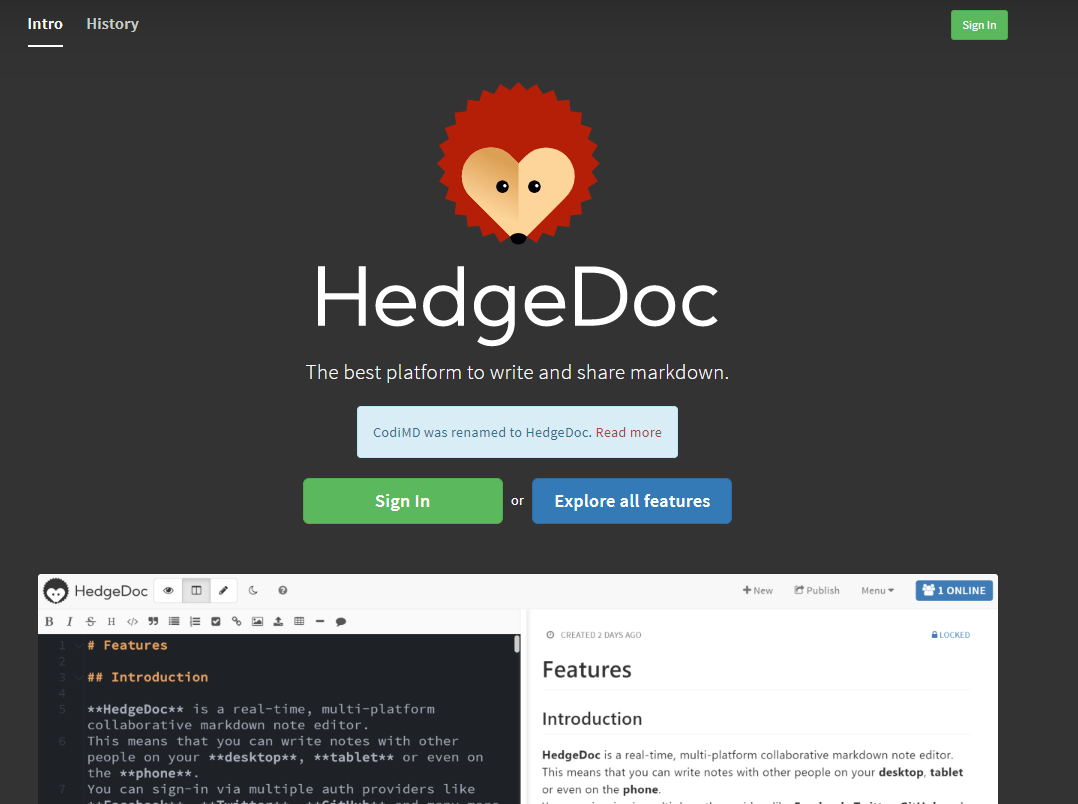Viewport: 1078px width, 804px height.
Task: Open the Menu dropdown in the editor
Action: click(x=877, y=590)
